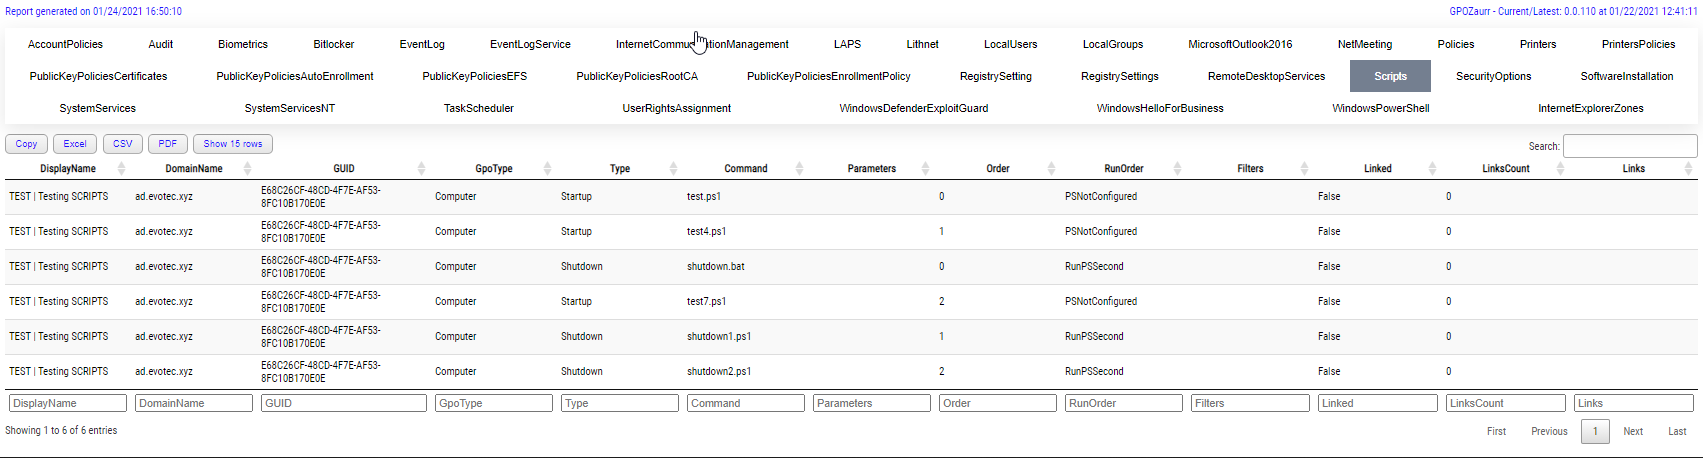
Task: Click the sort arrows beside DomainName header
Action: click(247, 169)
